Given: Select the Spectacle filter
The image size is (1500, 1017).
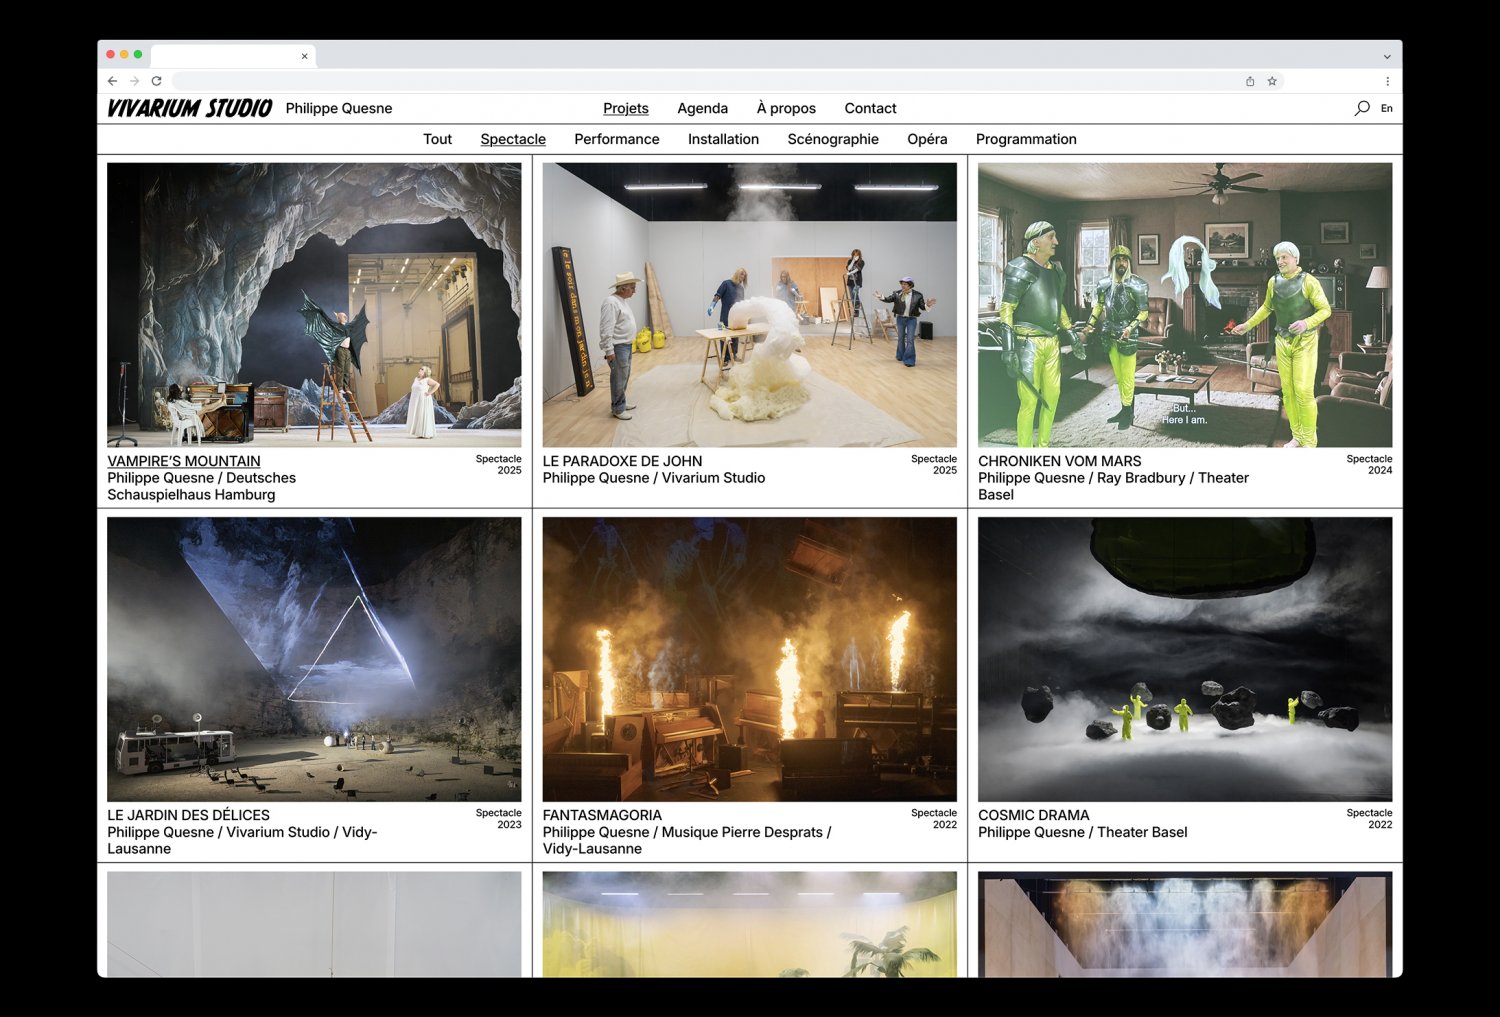Looking at the screenshot, I should [x=513, y=139].
